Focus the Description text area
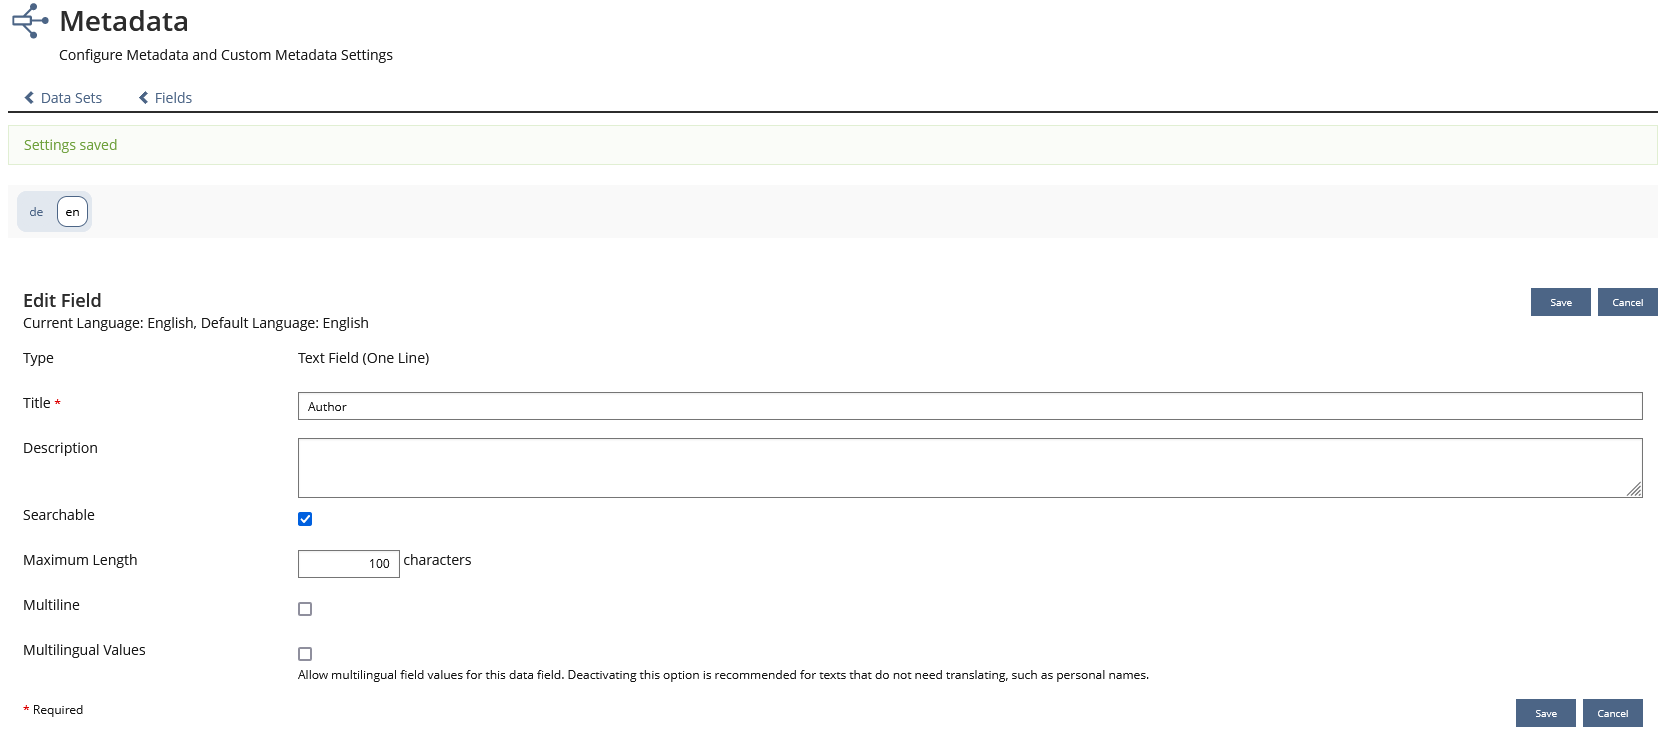This screenshot has height=741, width=1664. (970, 468)
